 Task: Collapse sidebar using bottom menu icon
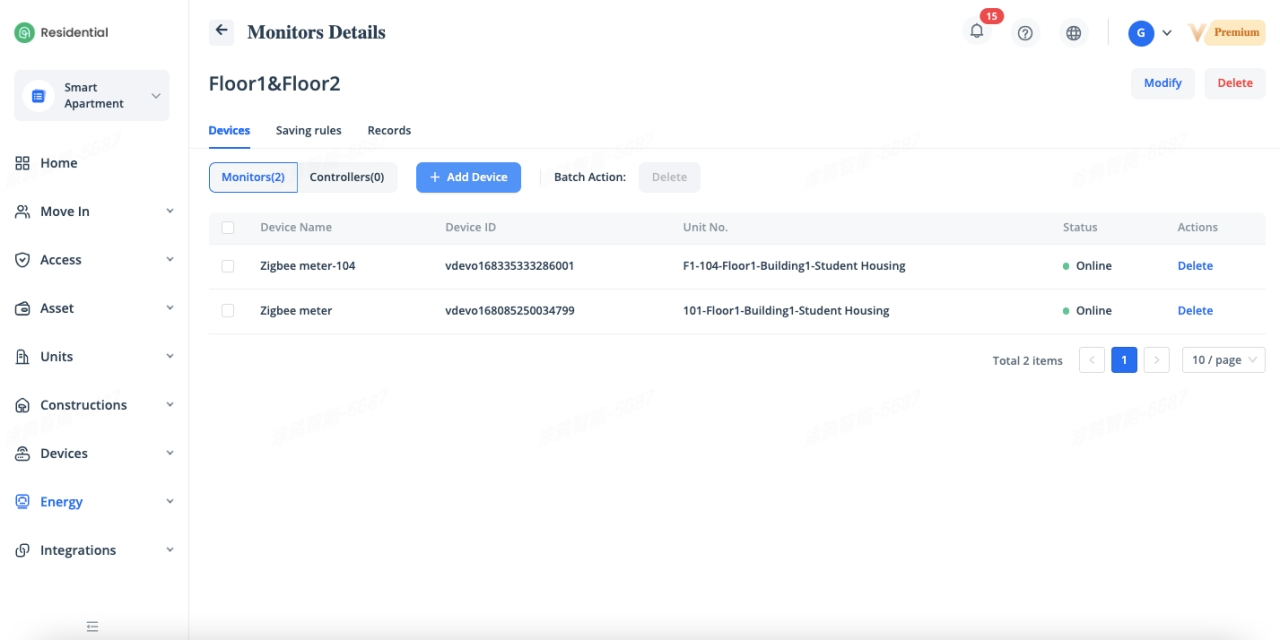pyautogui.click(x=92, y=627)
